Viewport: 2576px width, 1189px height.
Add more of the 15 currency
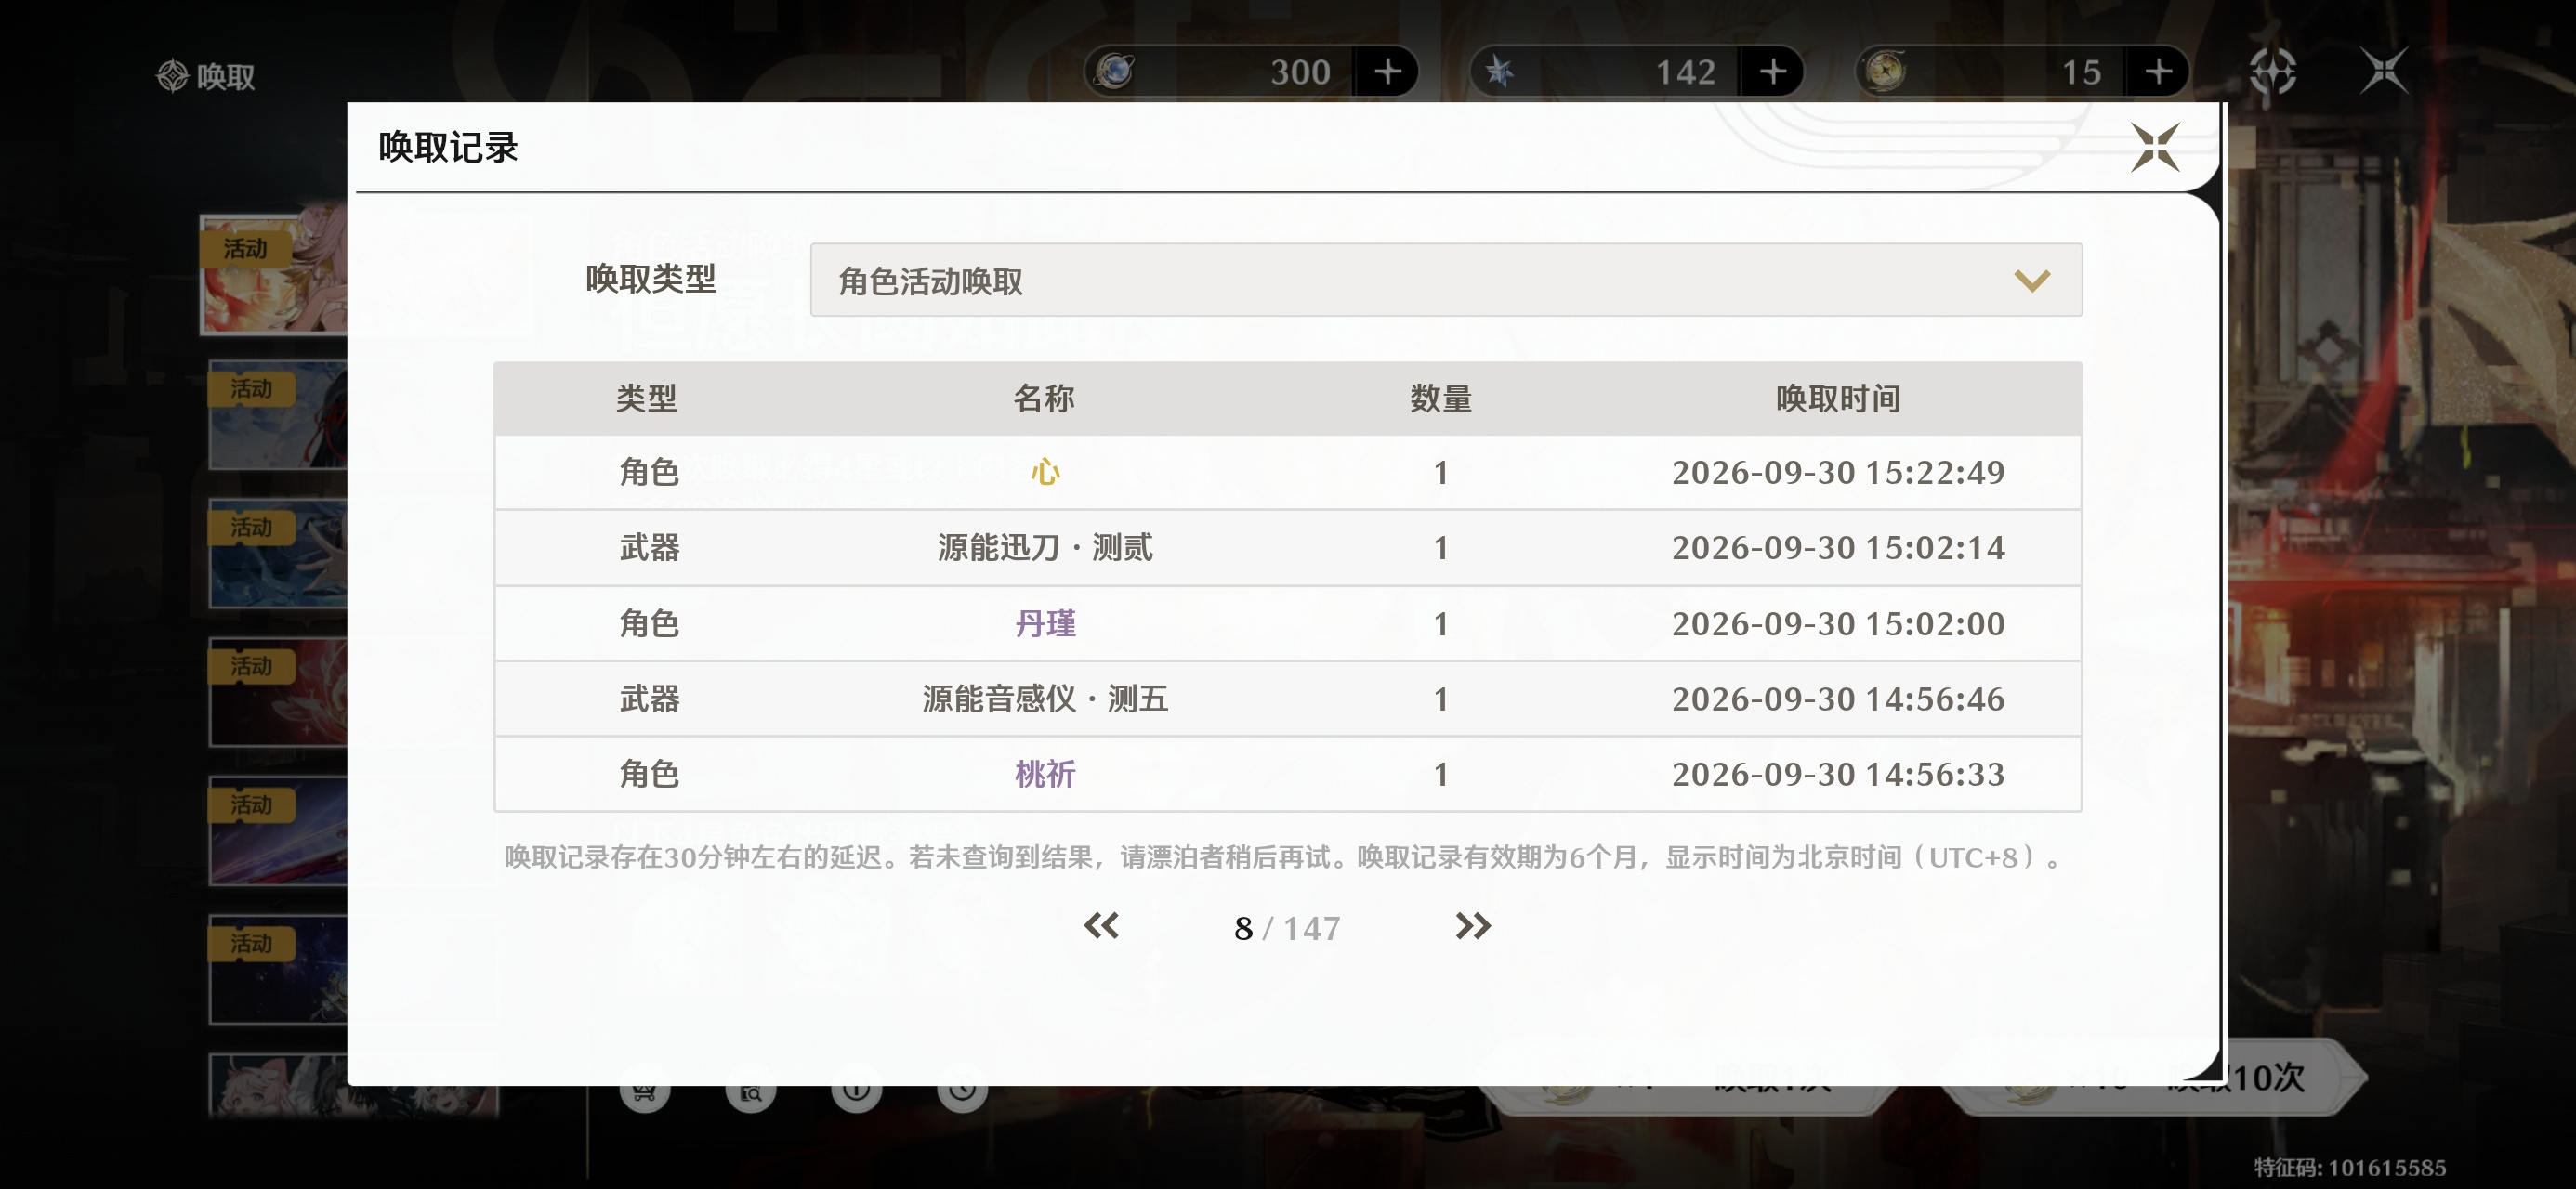pyautogui.click(x=2158, y=72)
